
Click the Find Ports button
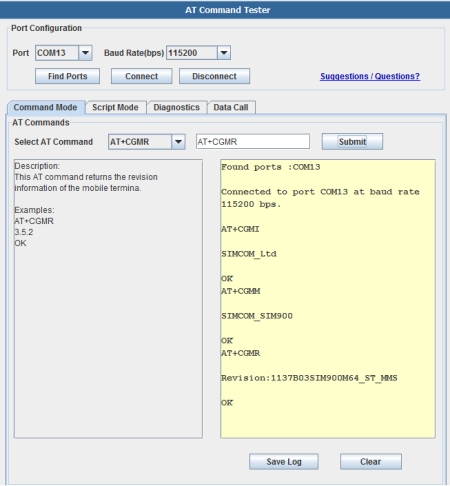[x=67, y=76]
